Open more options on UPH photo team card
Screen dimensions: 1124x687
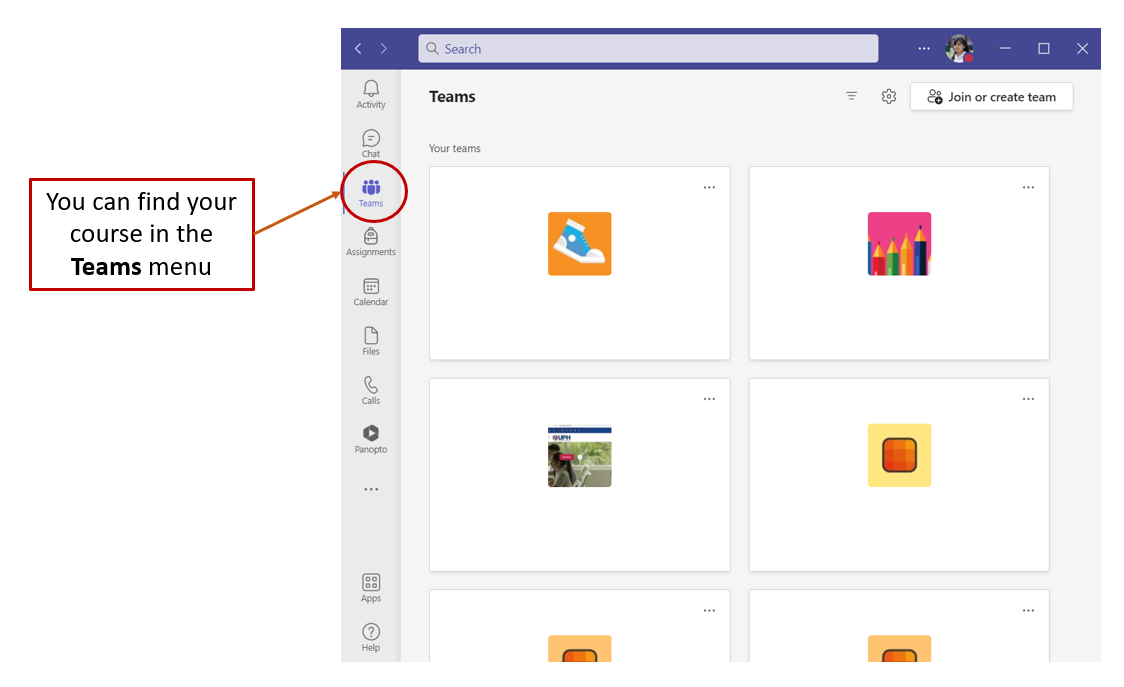[709, 399]
